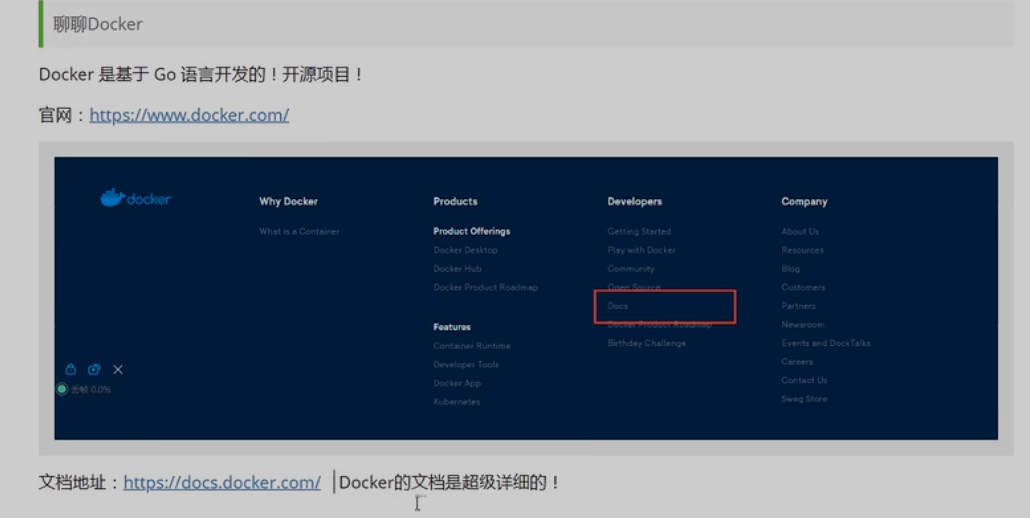The width and height of the screenshot is (1030, 518).
Task: Click the Company column heading
Action: coord(804,202)
